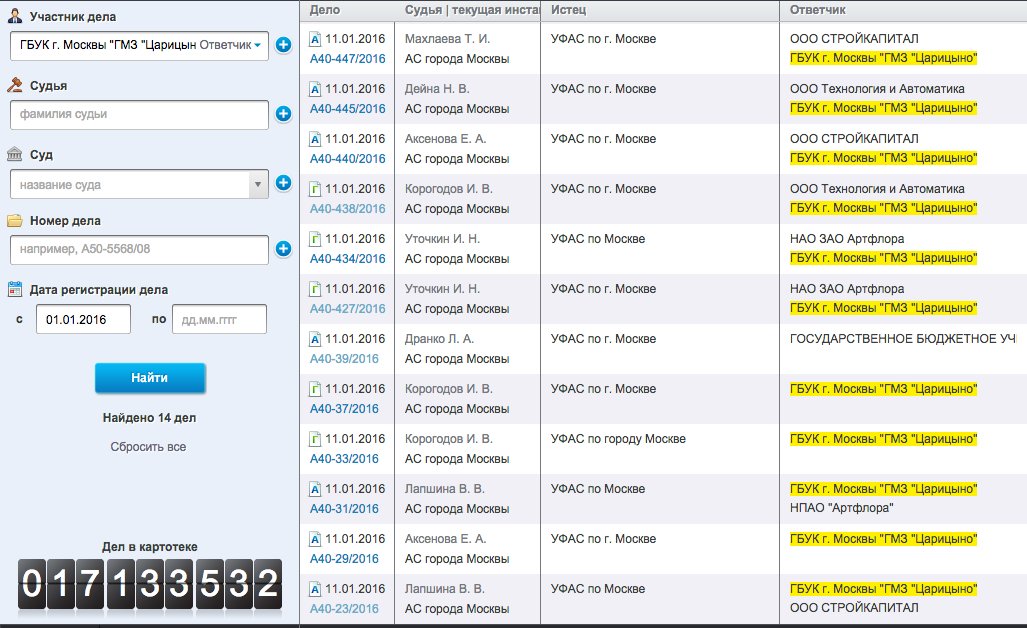Click the start date field 01.01.2016
Viewport: 1027px width, 628px height.
tap(83, 320)
